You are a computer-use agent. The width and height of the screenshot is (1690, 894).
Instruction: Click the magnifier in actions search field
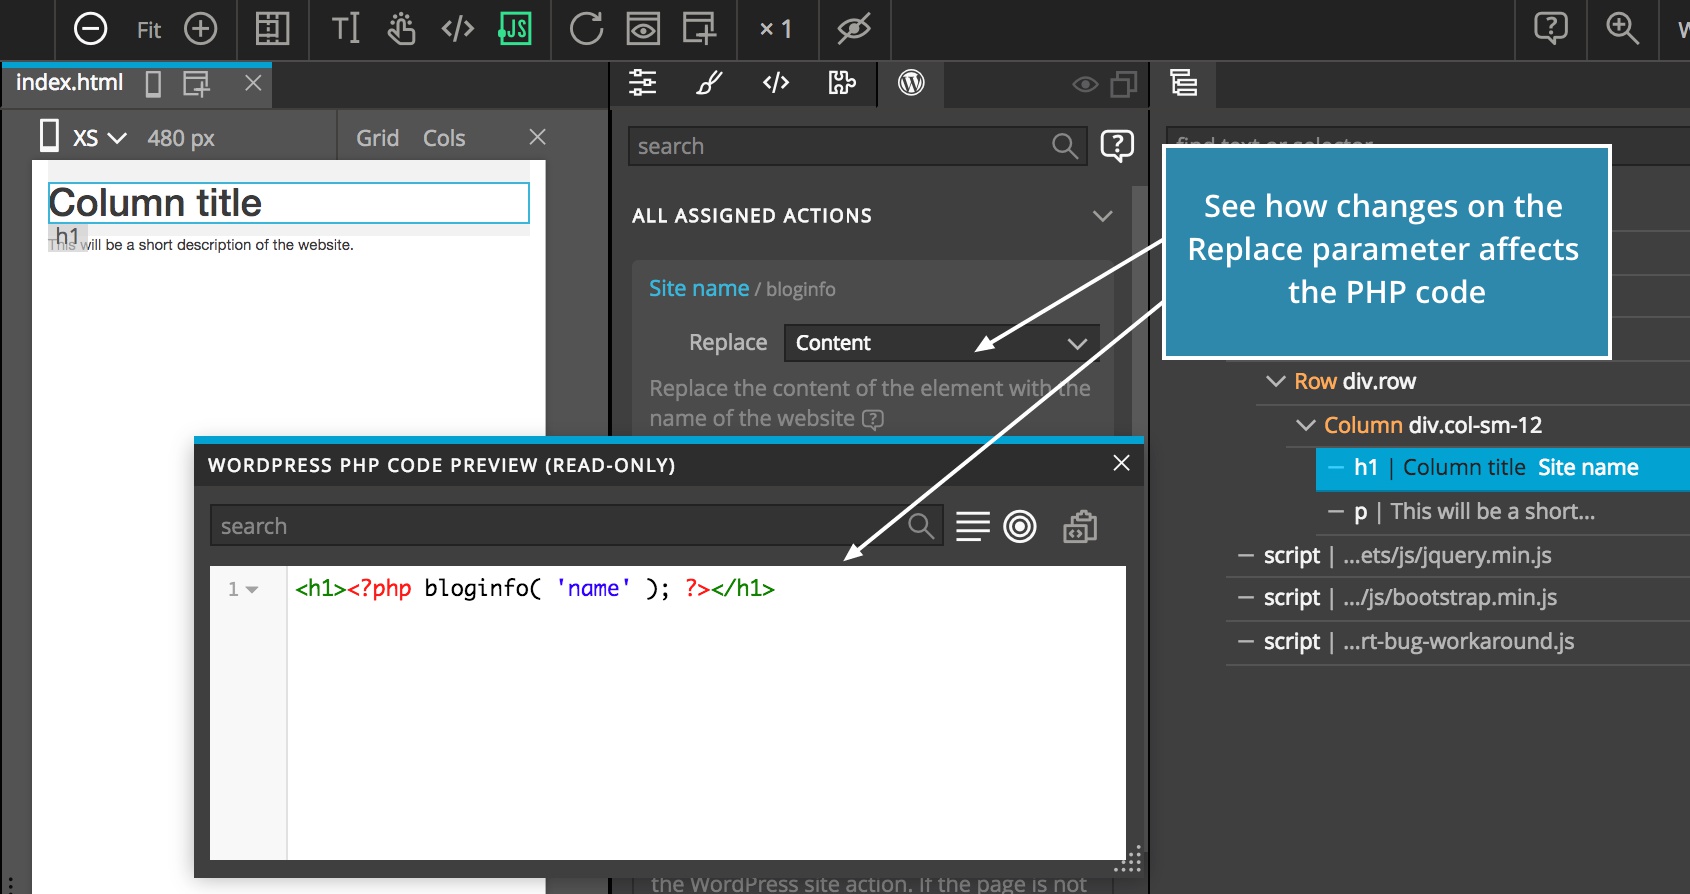(1065, 147)
